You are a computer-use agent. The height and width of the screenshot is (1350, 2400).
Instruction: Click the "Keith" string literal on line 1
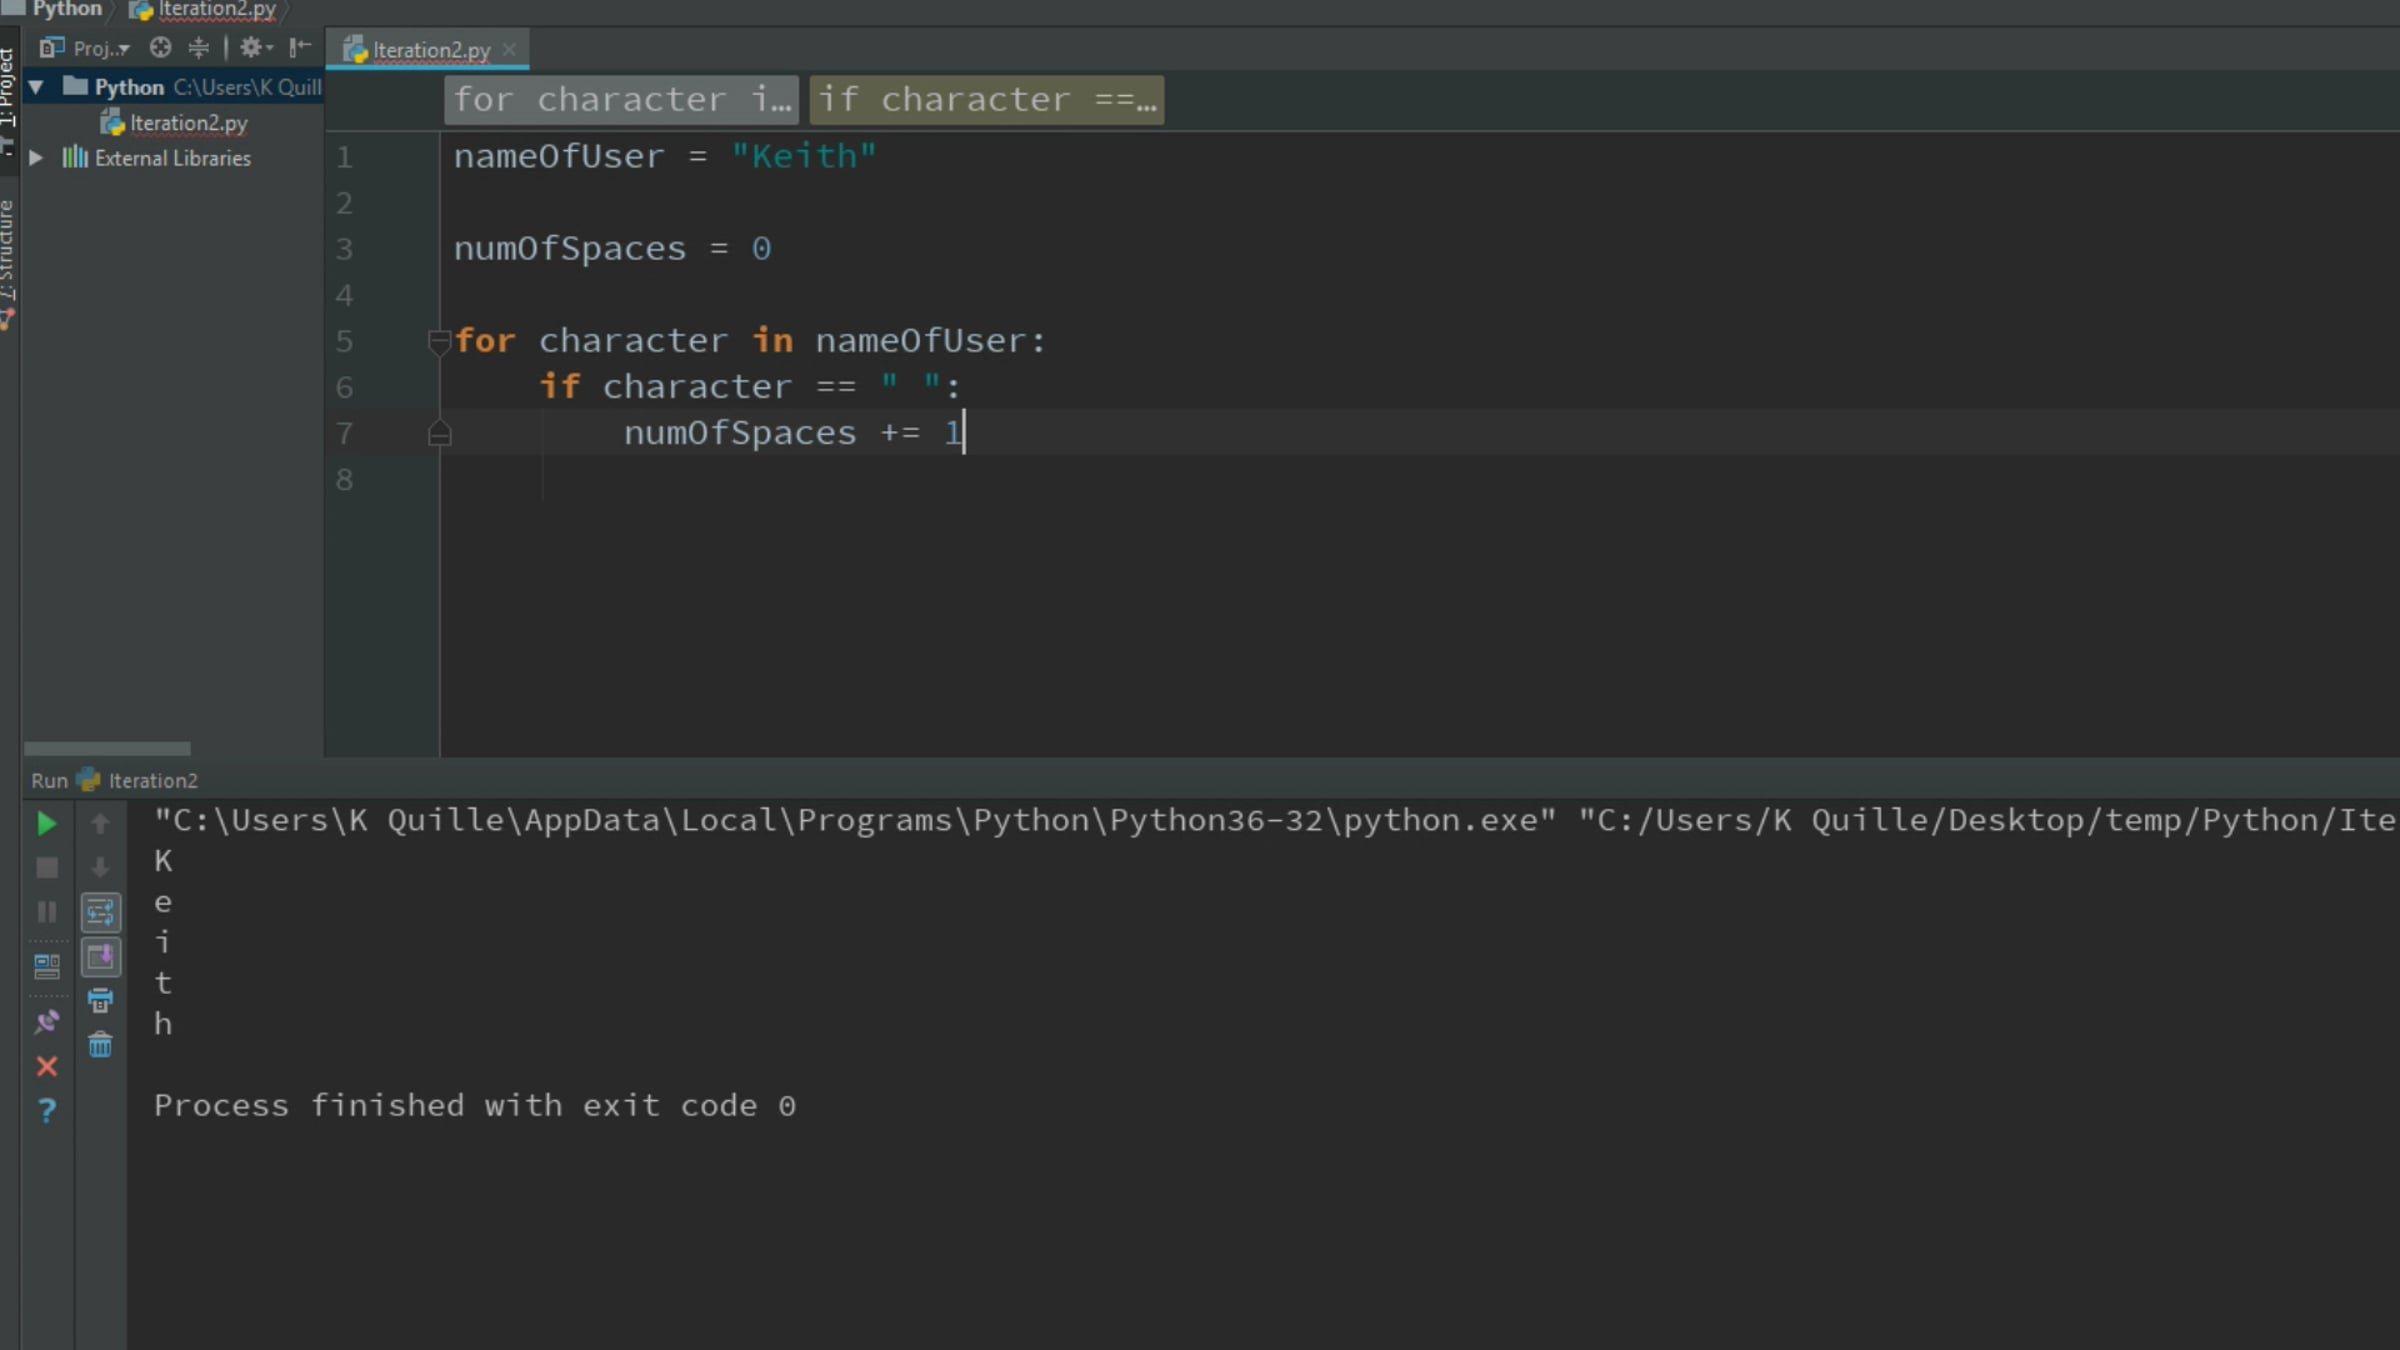(804, 156)
